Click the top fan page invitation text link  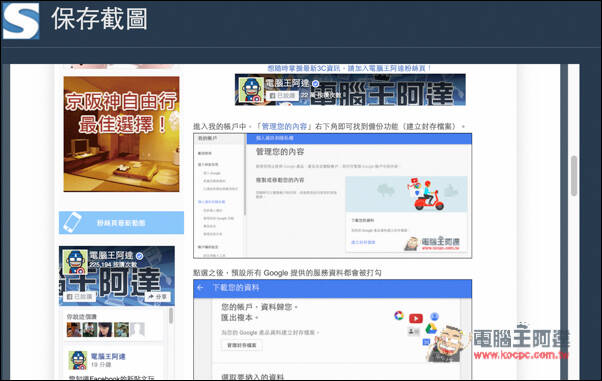(x=349, y=68)
